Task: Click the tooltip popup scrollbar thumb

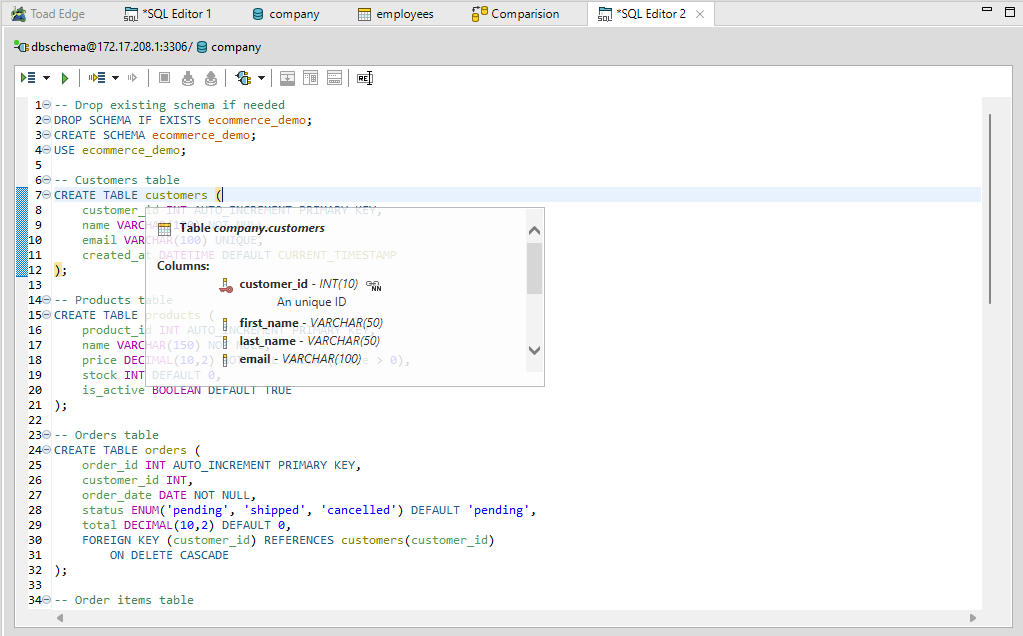Action: [x=534, y=268]
